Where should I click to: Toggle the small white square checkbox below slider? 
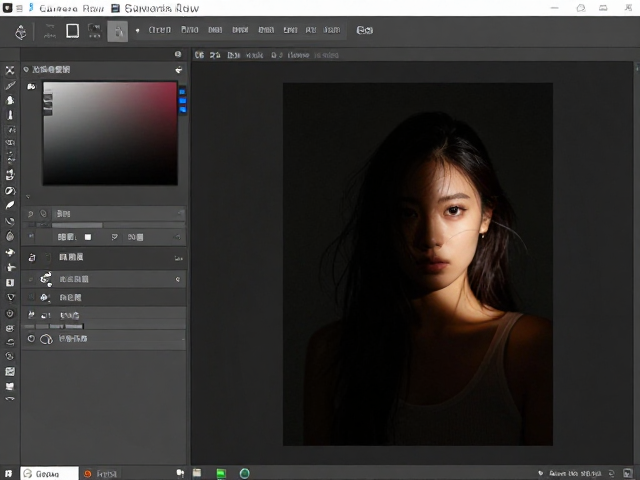point(88,237)
